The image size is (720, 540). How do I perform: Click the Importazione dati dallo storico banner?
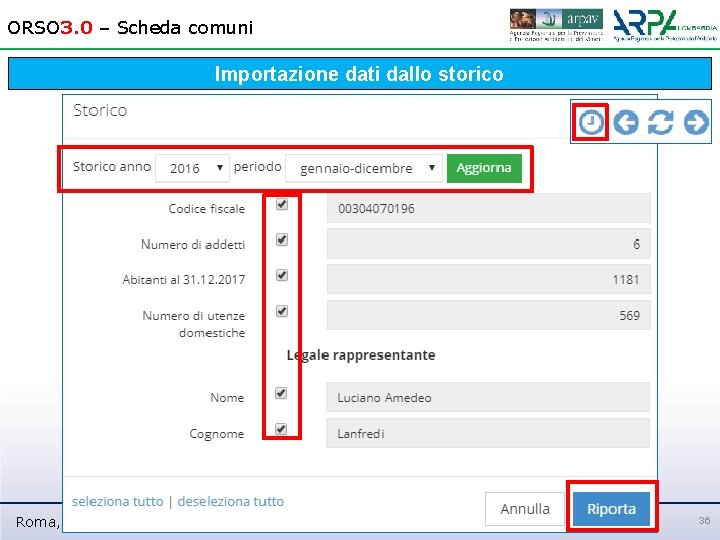(360, 73)
